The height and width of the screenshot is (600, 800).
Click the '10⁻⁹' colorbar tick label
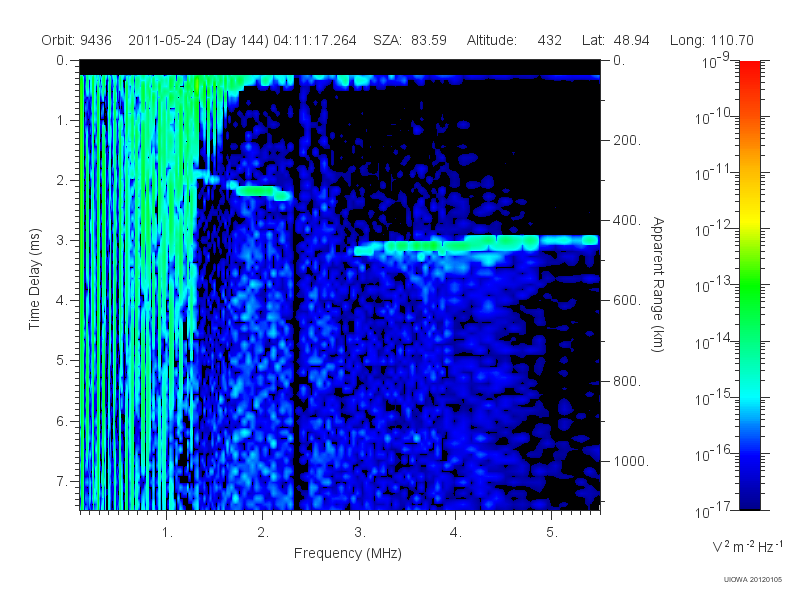point(715,61)
